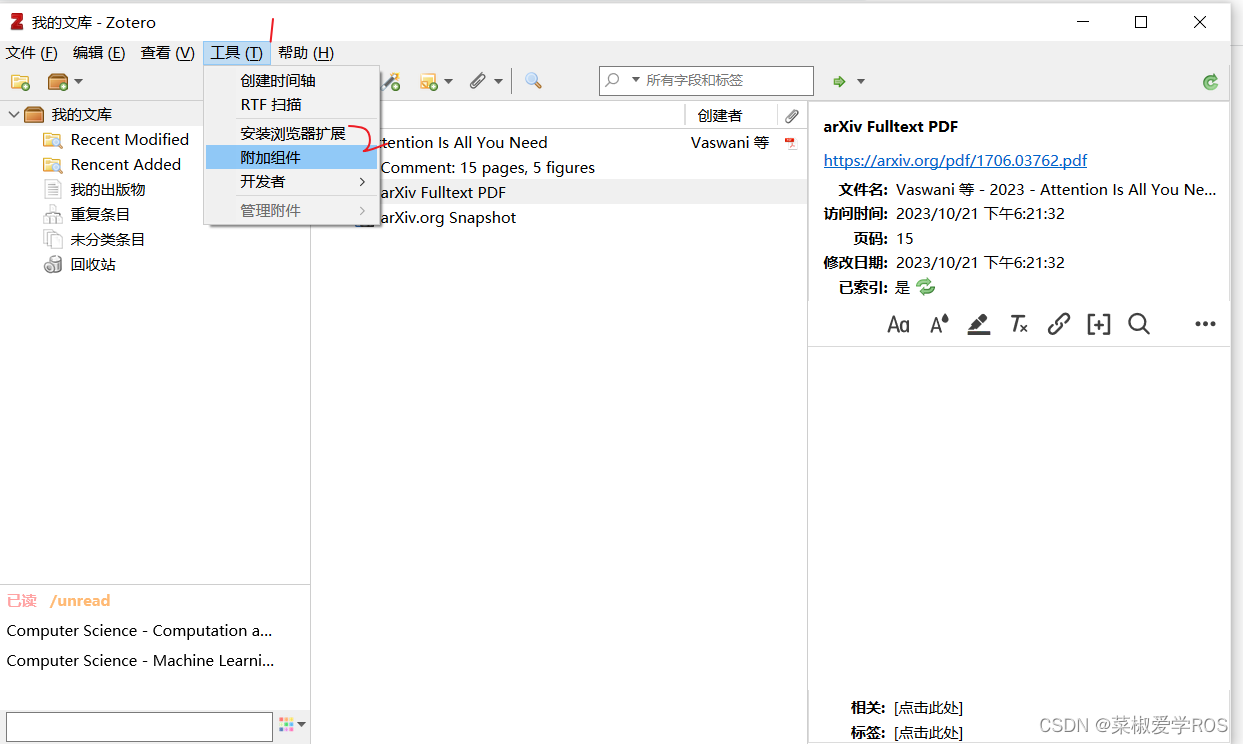Choose 附加组件 from the Tools menu
This screenshot has height=744, width=1243.
point(292,158)
